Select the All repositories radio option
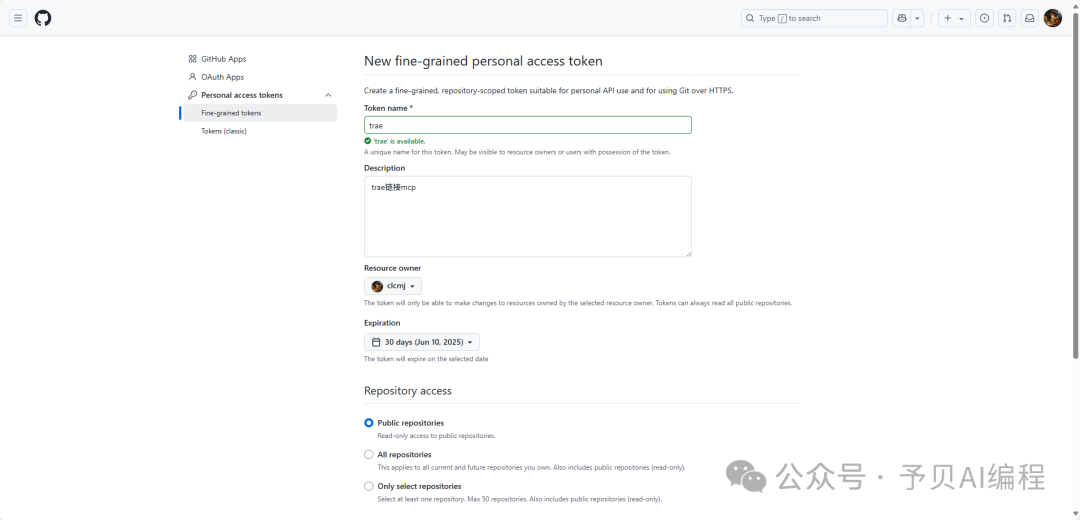Screen dimensions: 1080x520 pyautogui.click(x=369, y=455)
